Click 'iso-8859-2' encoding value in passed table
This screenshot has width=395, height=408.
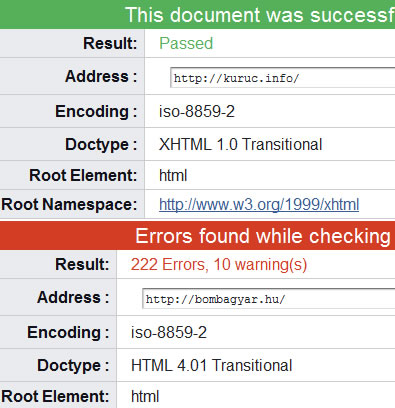tap(197, 111)
